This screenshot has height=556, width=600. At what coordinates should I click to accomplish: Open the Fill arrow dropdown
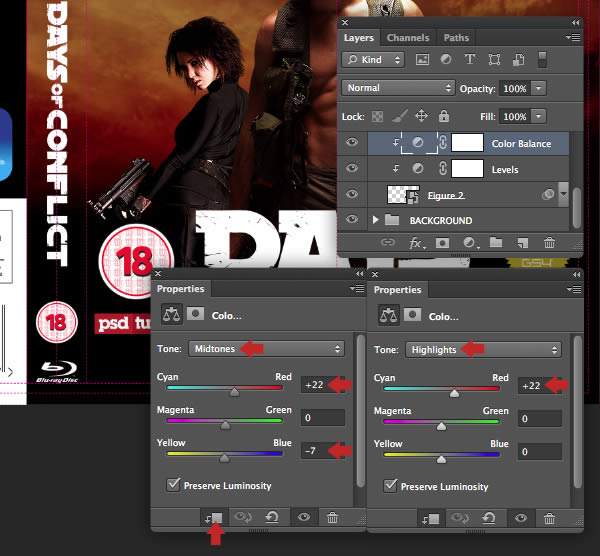point(539,116)
